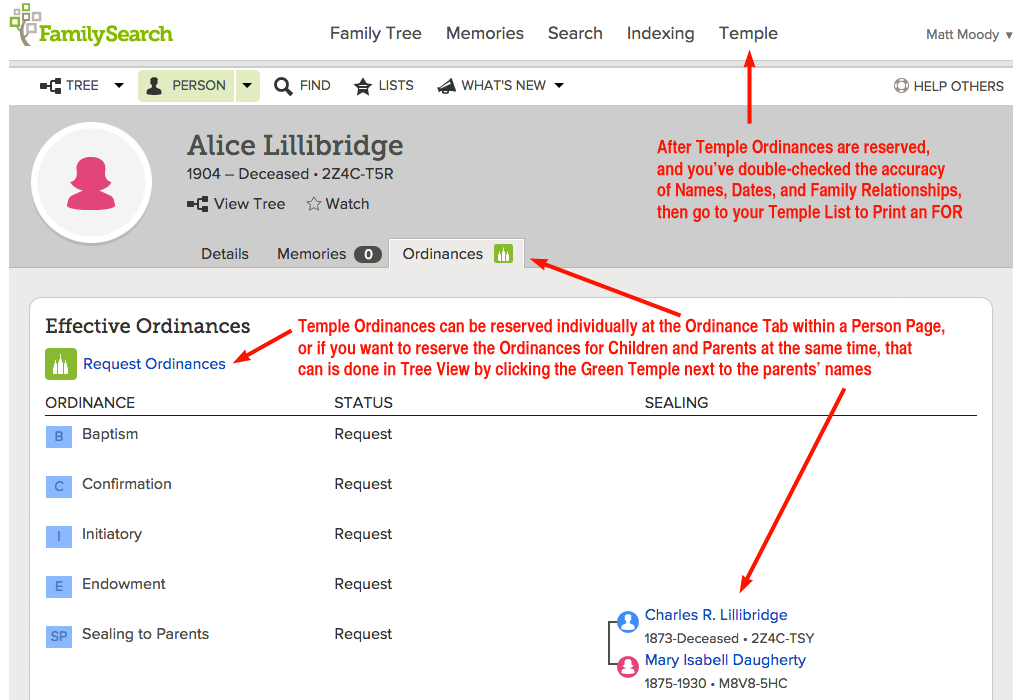Image resolution: width=1023 pixels, height=700 pixels.
Task: Click Mary Isabell Daugherty's pink person icon
Action: coord(628,667)
